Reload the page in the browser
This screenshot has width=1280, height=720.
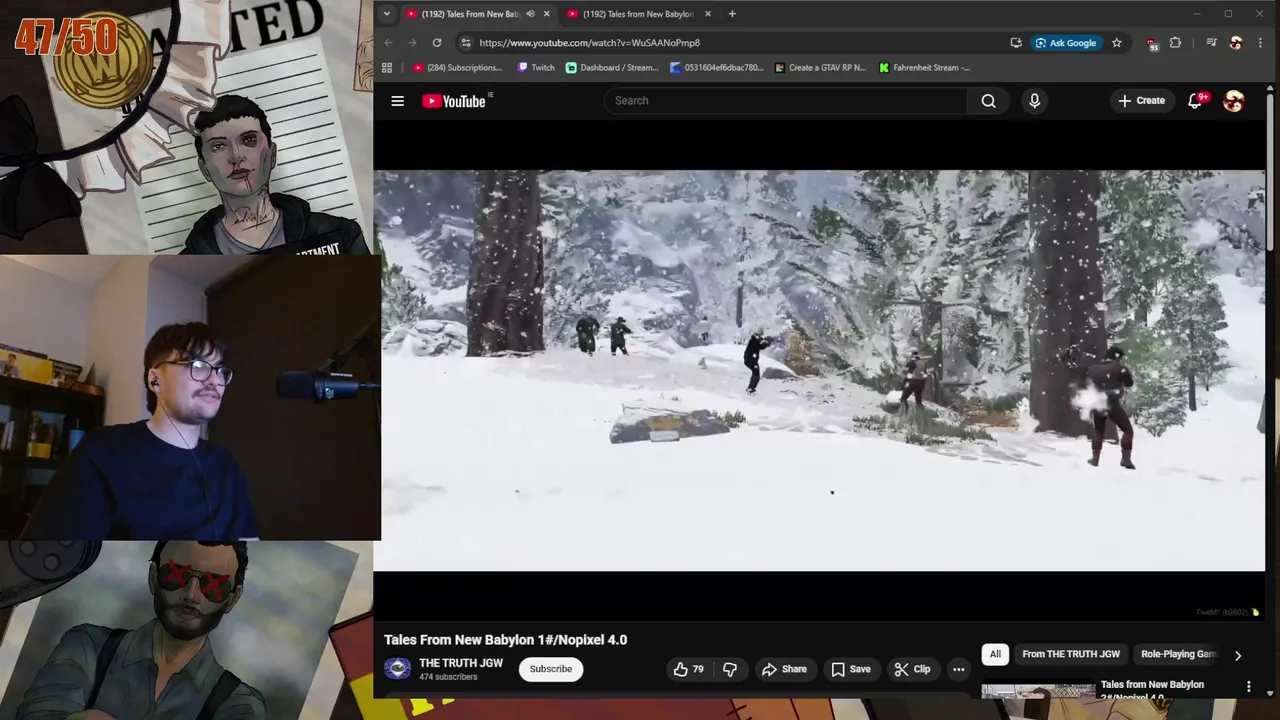437,43
